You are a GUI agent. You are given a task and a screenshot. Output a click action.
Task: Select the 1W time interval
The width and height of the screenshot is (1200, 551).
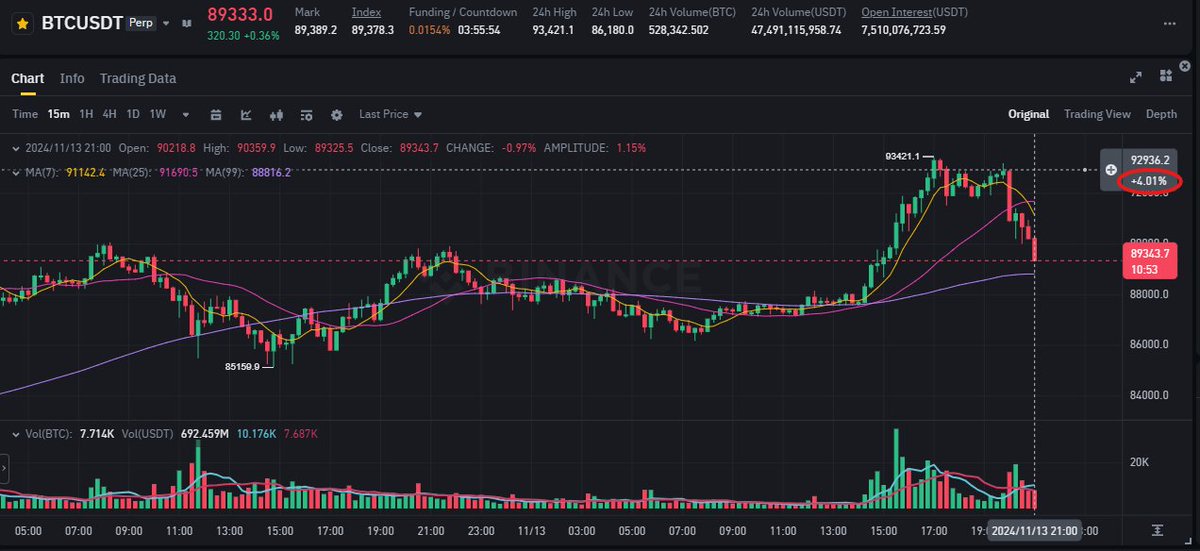click(158, 114)
